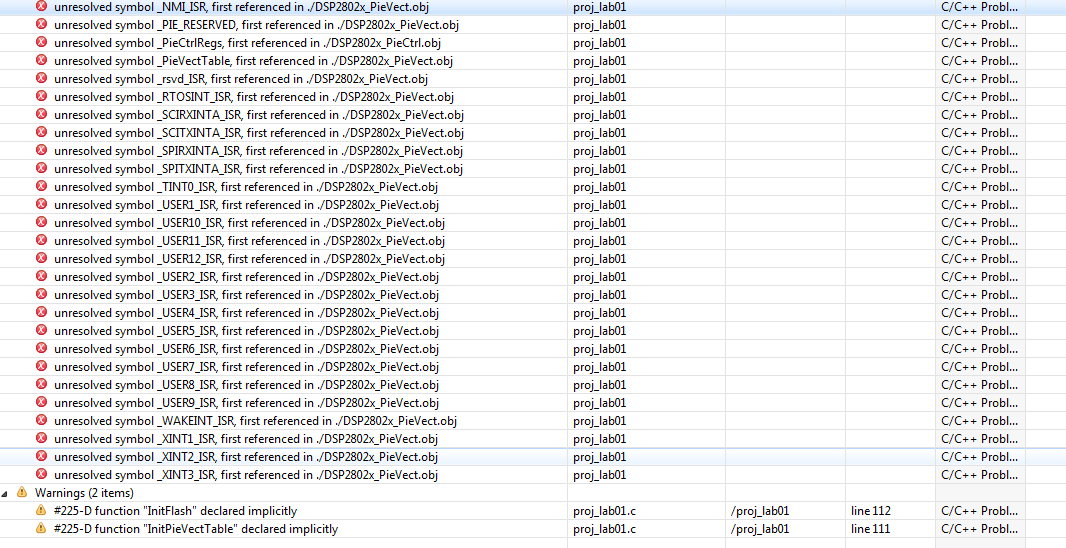Click error icon for _USER10_ISR row
The image size is (1066, 548).
tap(41, 222)
